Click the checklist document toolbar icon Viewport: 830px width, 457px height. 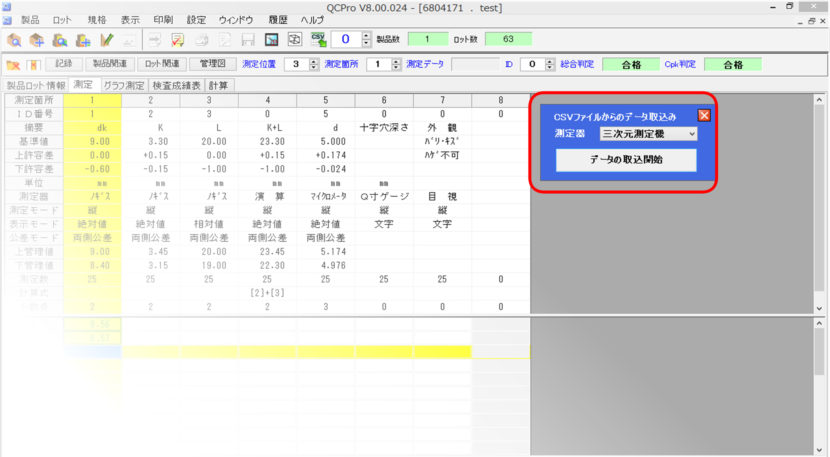point(179,40)
